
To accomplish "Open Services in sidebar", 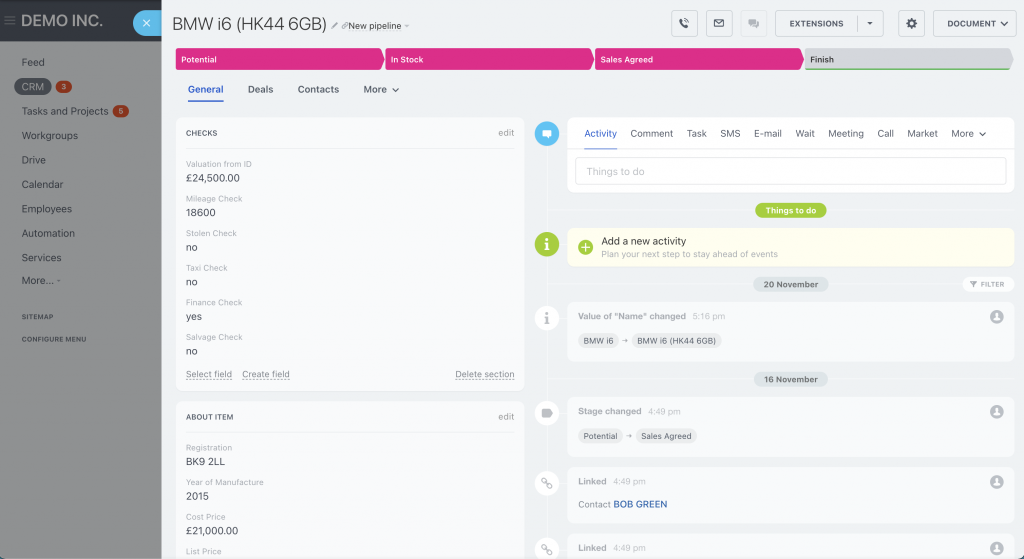I will click(41, 257).
